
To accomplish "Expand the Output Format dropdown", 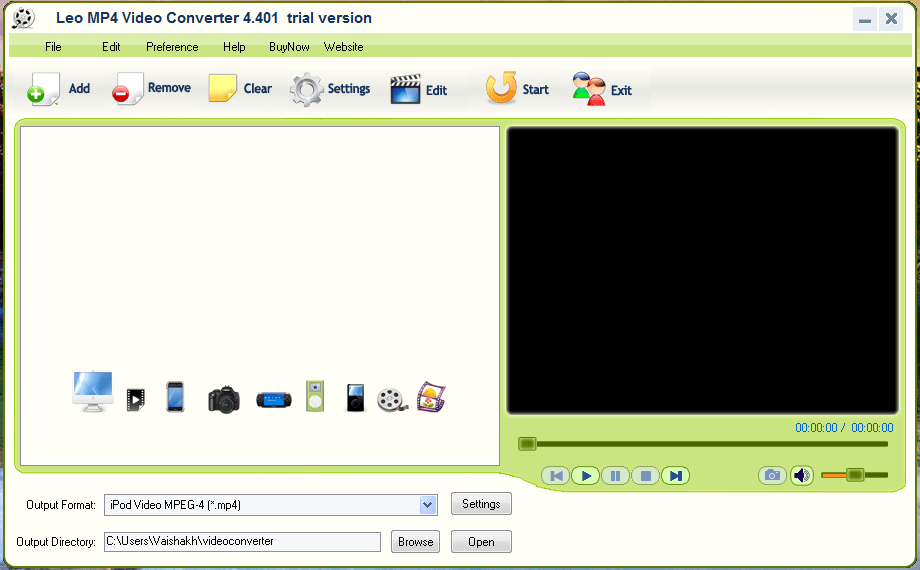I will tap(428, 505).
